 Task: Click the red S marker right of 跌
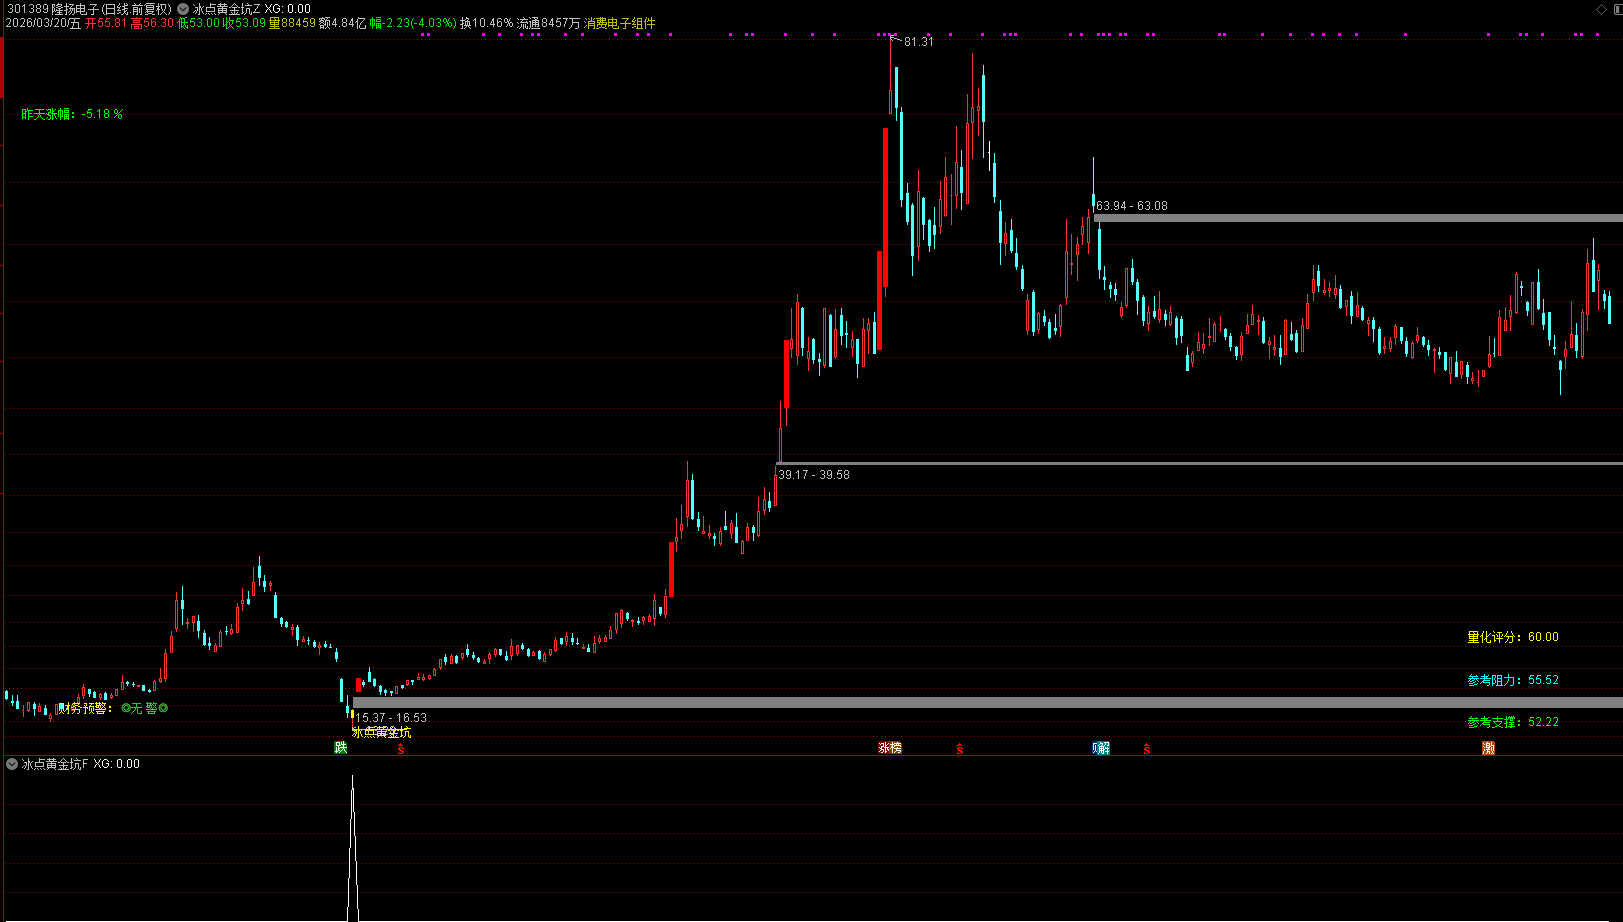[x=401, y=748]
